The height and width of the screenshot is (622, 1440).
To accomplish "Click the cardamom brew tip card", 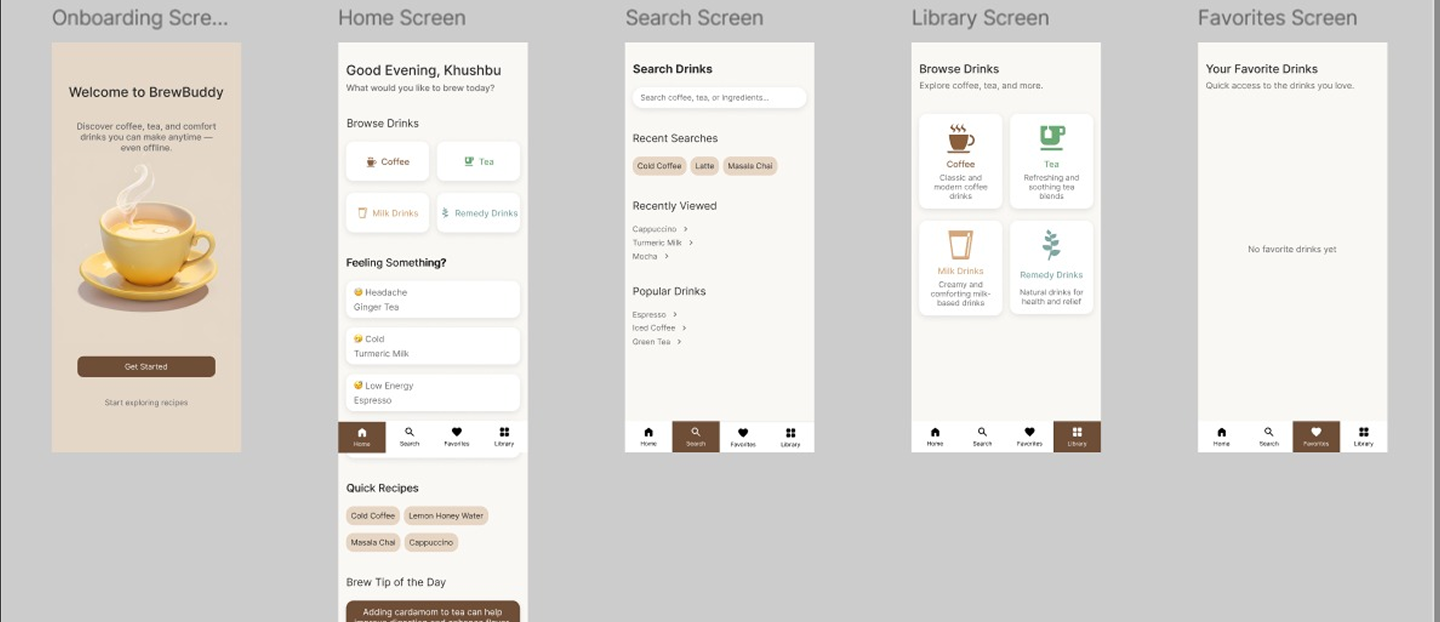I will [433, 611].
